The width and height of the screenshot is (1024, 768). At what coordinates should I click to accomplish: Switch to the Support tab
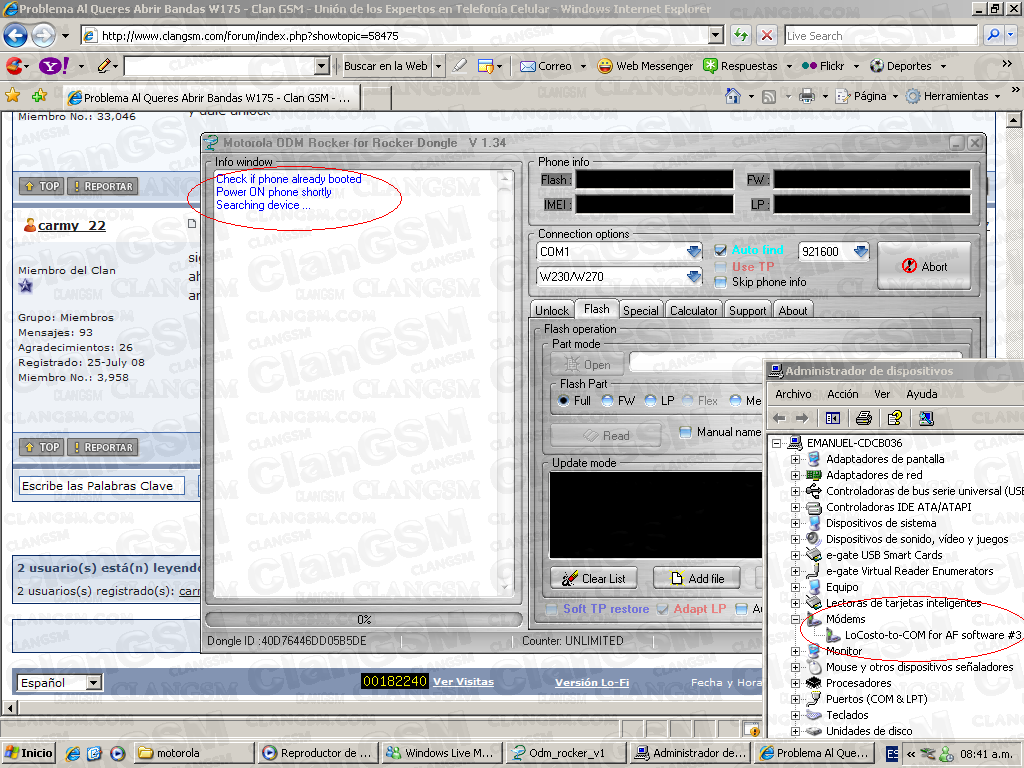pos(748,311)
